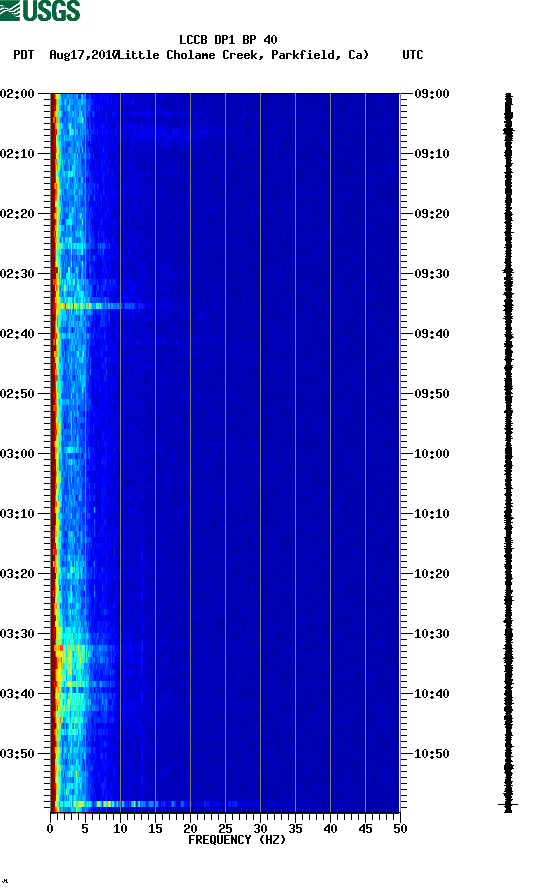Screen dimensions: 552x892
Task: Click the 30 Hz frequency axis label
Action: (x=260, y=829)
